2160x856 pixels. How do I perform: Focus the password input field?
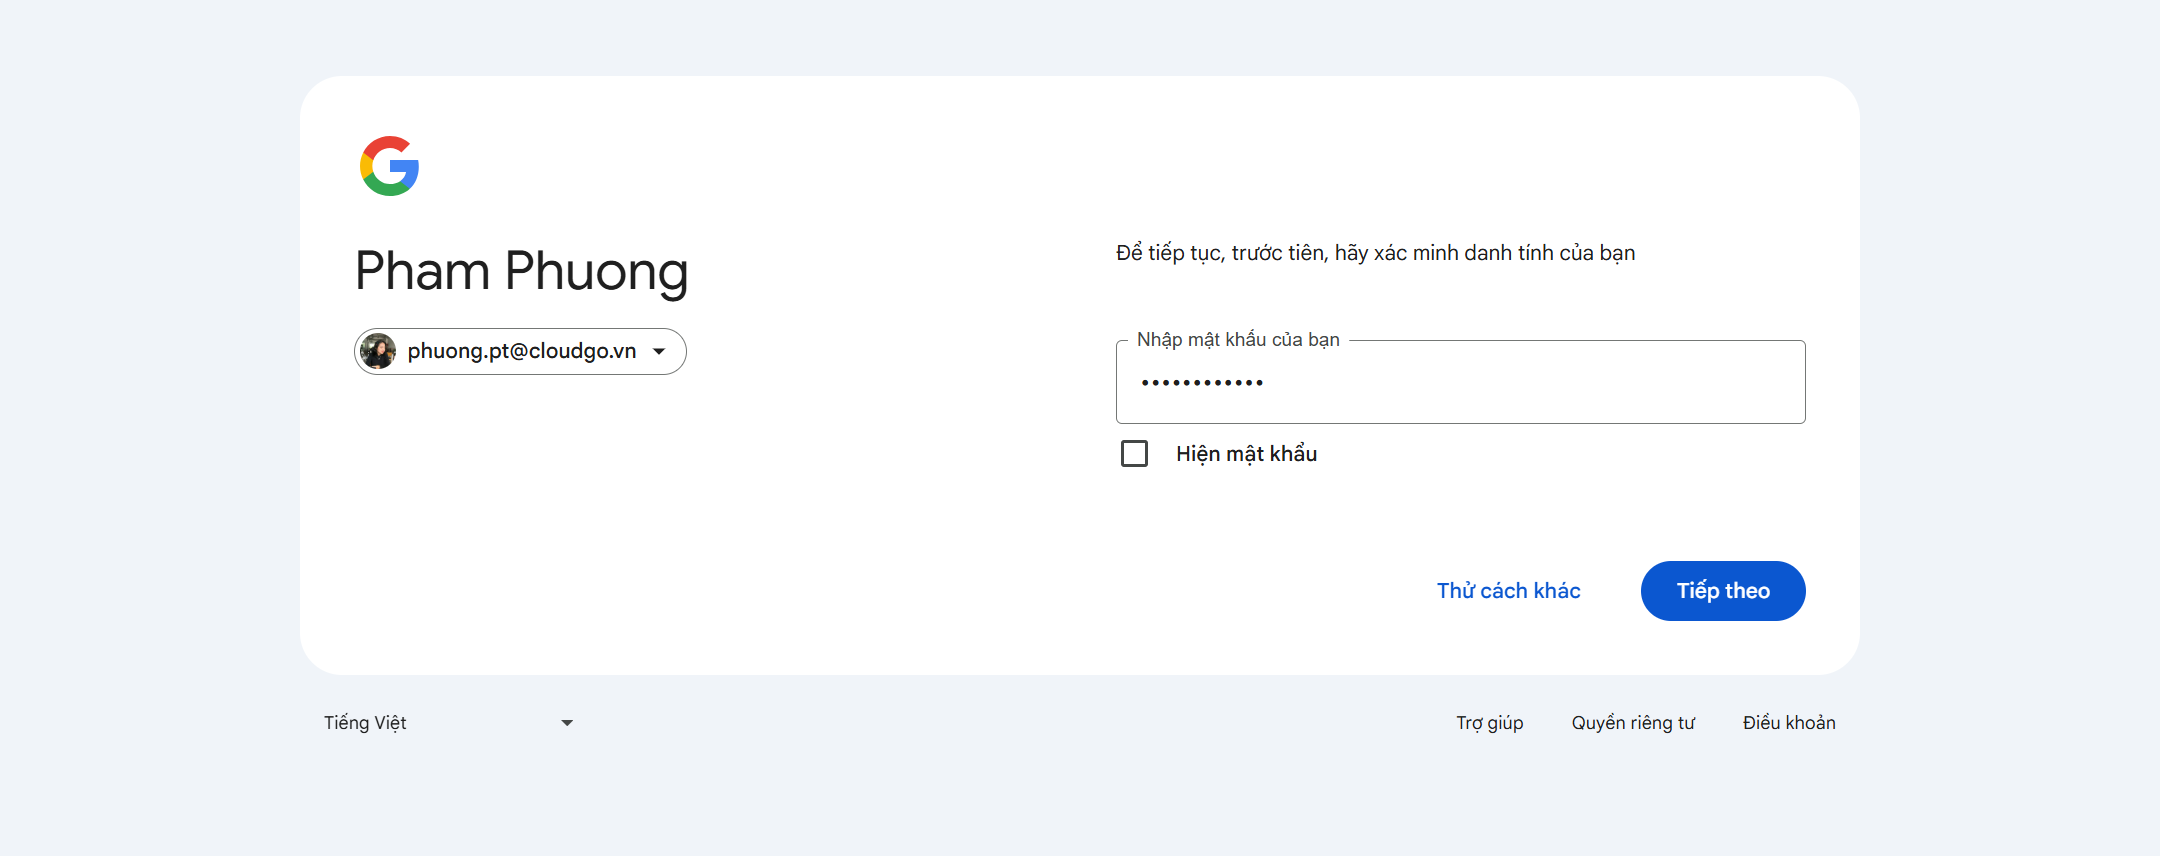(1460, 382)
